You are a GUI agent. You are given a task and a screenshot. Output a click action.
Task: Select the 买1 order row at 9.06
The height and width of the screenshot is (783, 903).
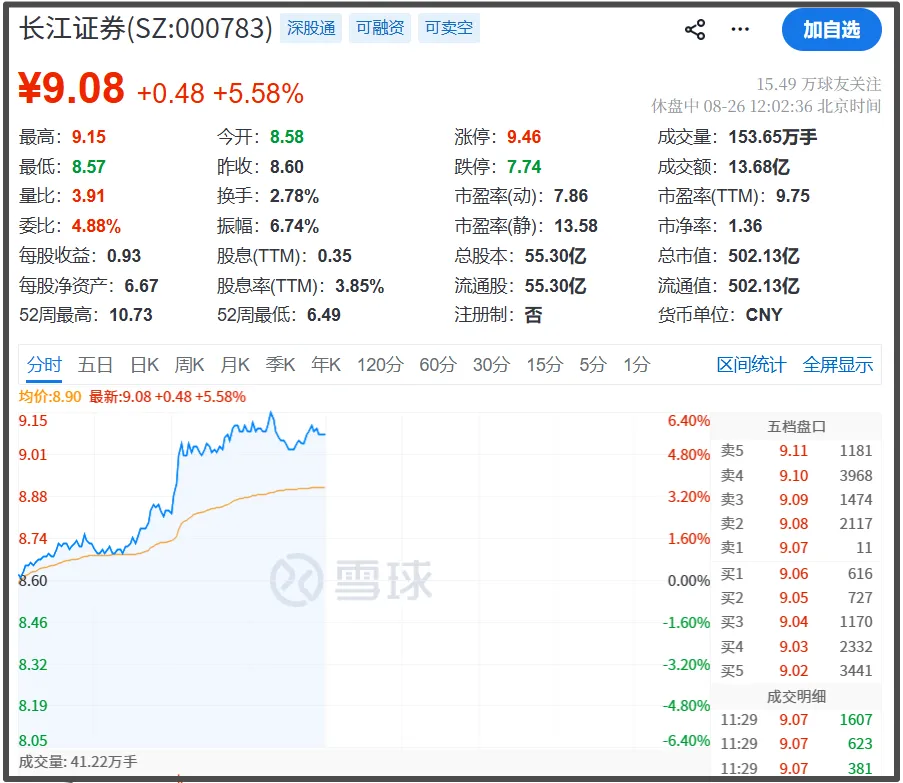(x=796, y=574)
